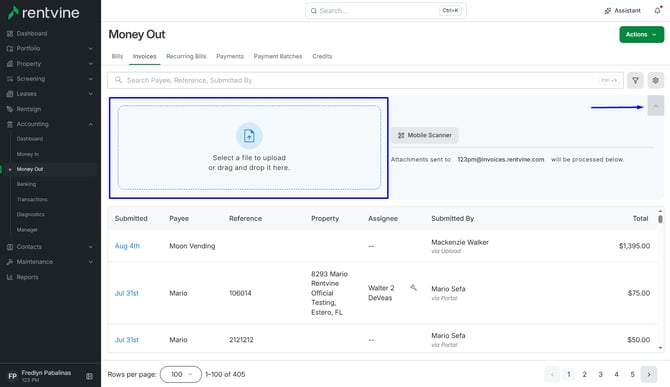Open the Aug 4th invoice link

pyautogui.click(x=127, y=246)
